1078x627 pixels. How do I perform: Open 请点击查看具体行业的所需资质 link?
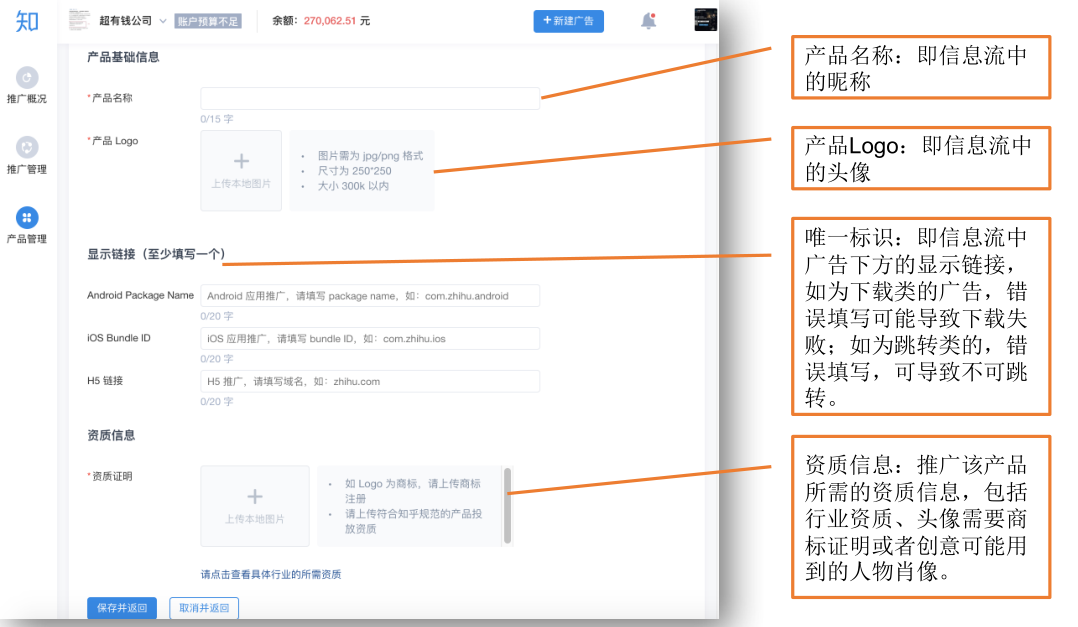click(271, 574)
